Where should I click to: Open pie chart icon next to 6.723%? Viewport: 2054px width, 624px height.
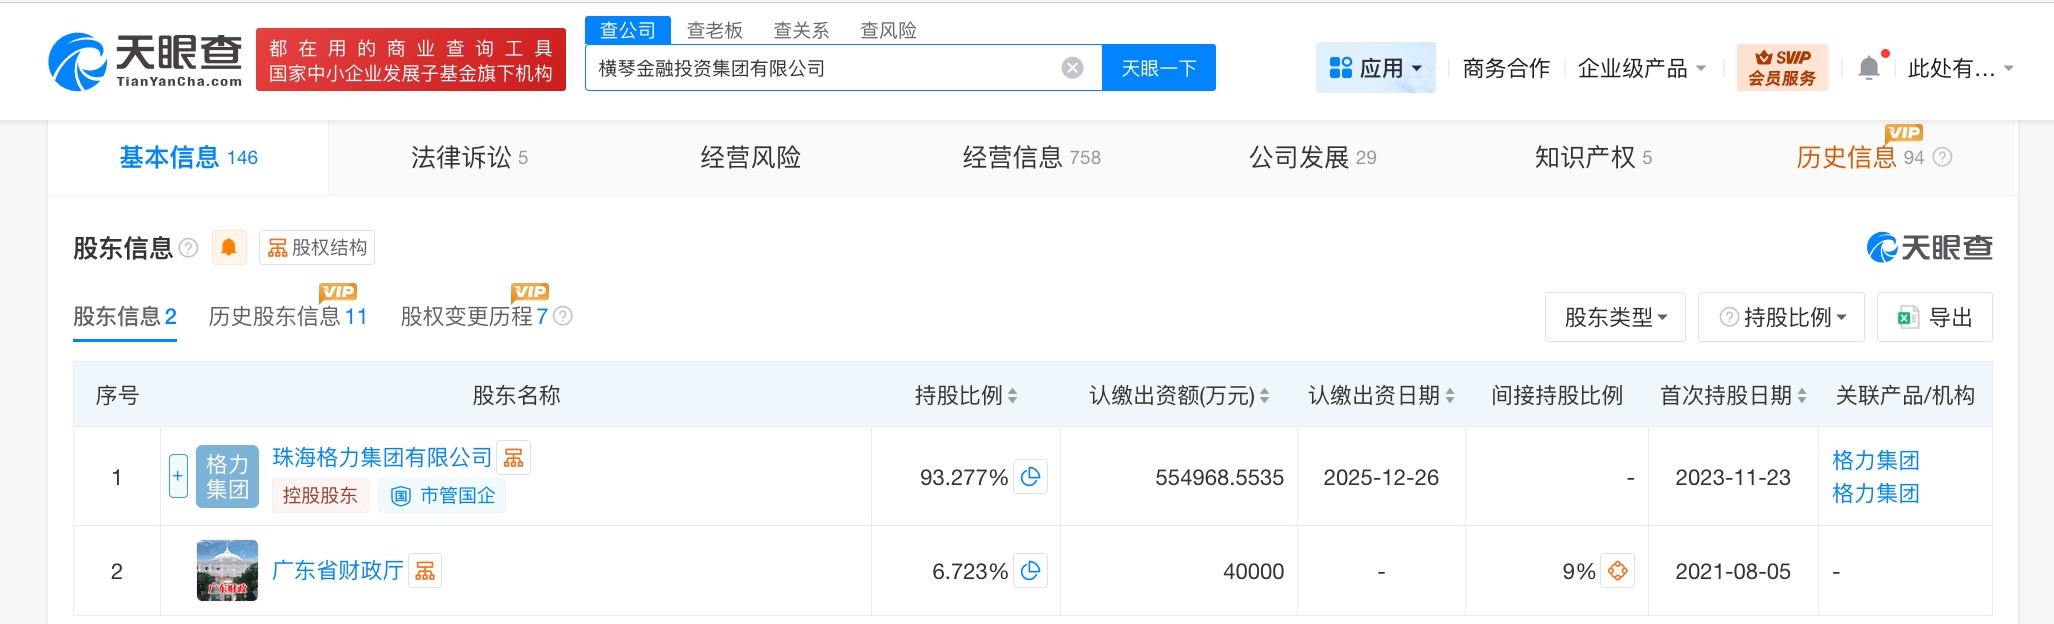[x=1030, y=571]
